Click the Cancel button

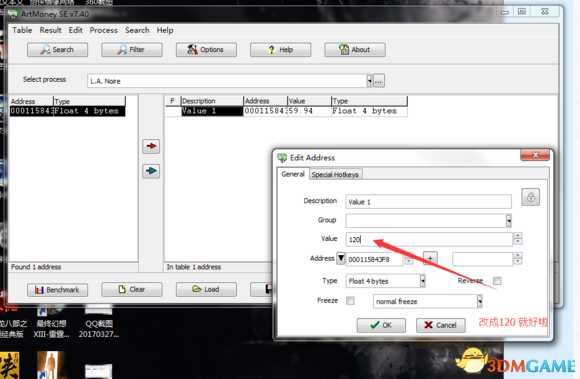[x=441, y=325]
